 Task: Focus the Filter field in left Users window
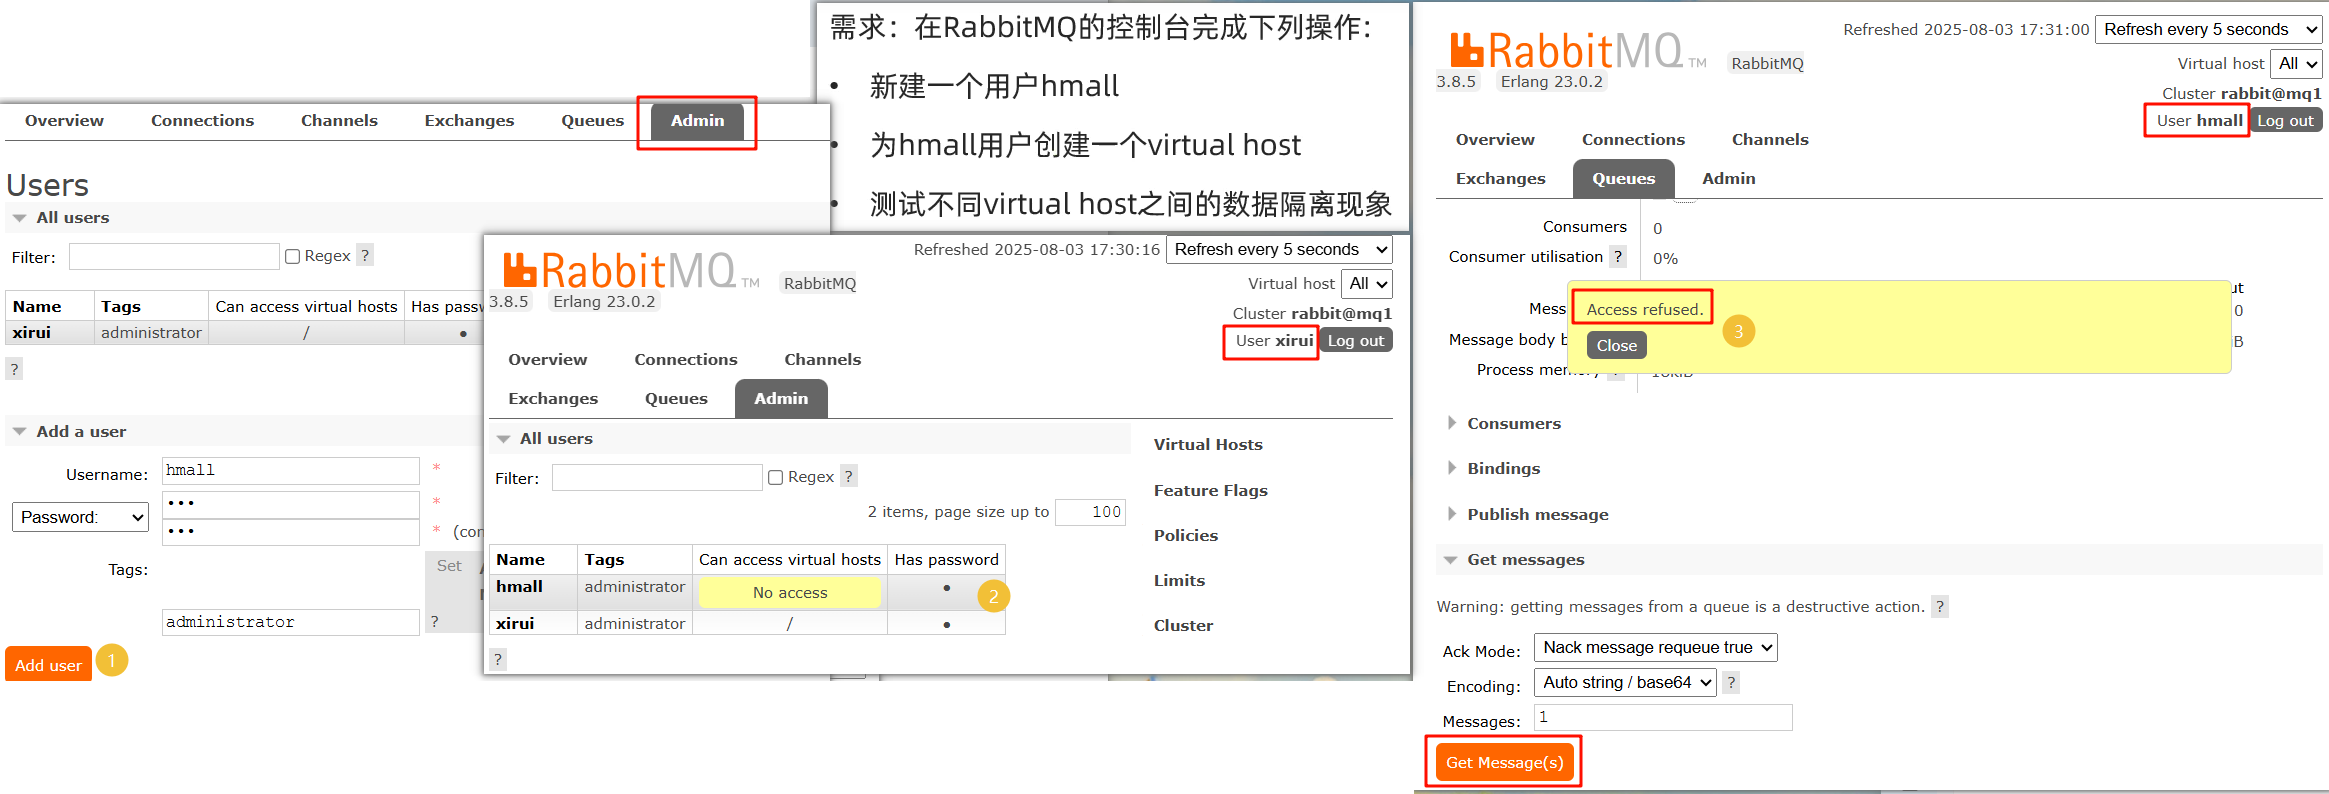174,257
